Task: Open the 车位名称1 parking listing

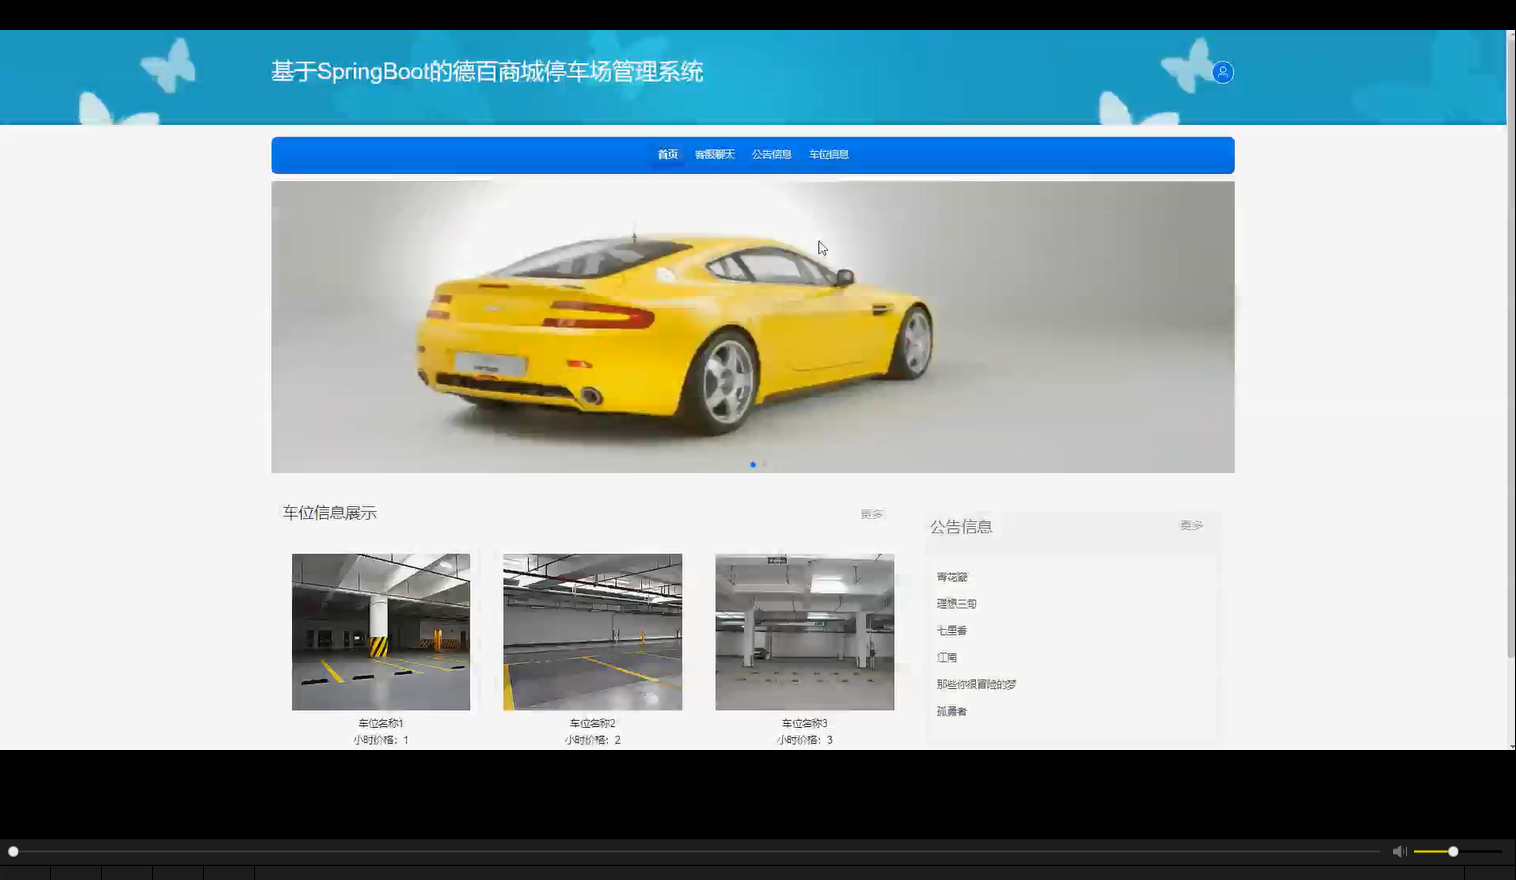Action: [380, 631]
